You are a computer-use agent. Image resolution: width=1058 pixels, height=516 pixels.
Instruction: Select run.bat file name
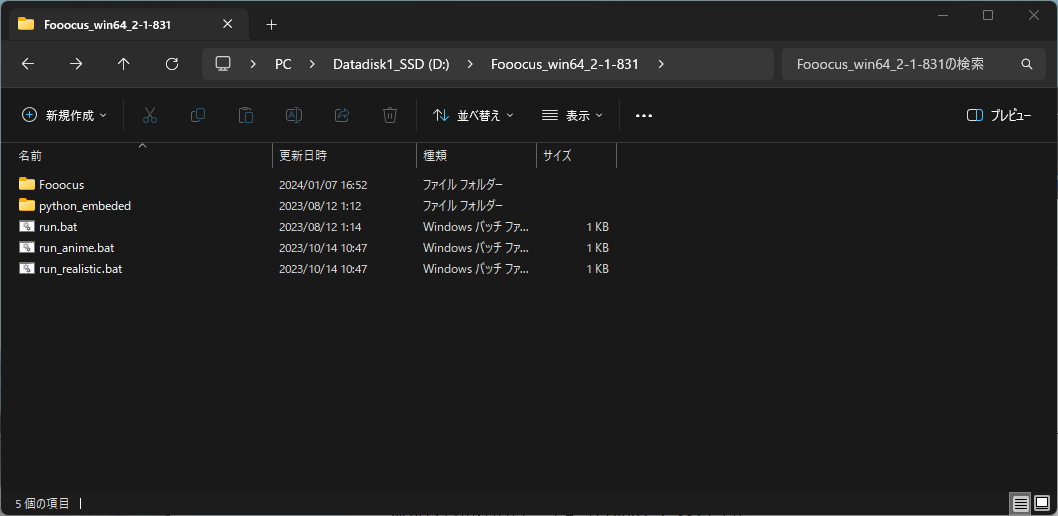(x=58, y=227)
